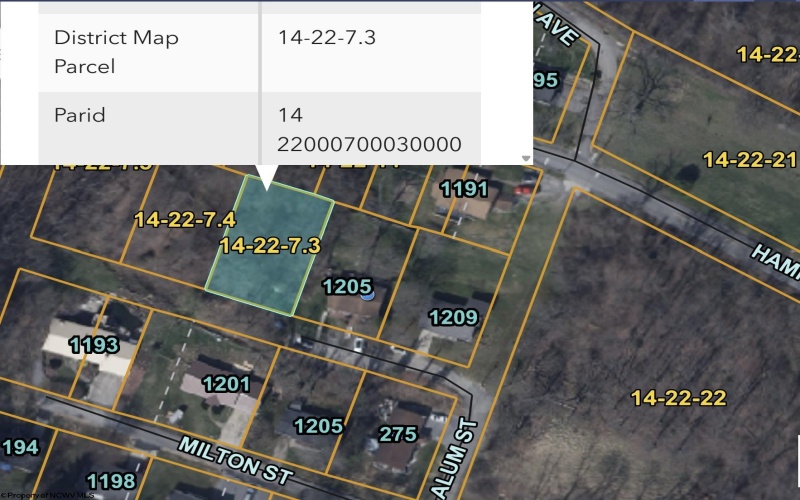Click the 14-22-21 parcel label
800x500 pixels.
749,160
